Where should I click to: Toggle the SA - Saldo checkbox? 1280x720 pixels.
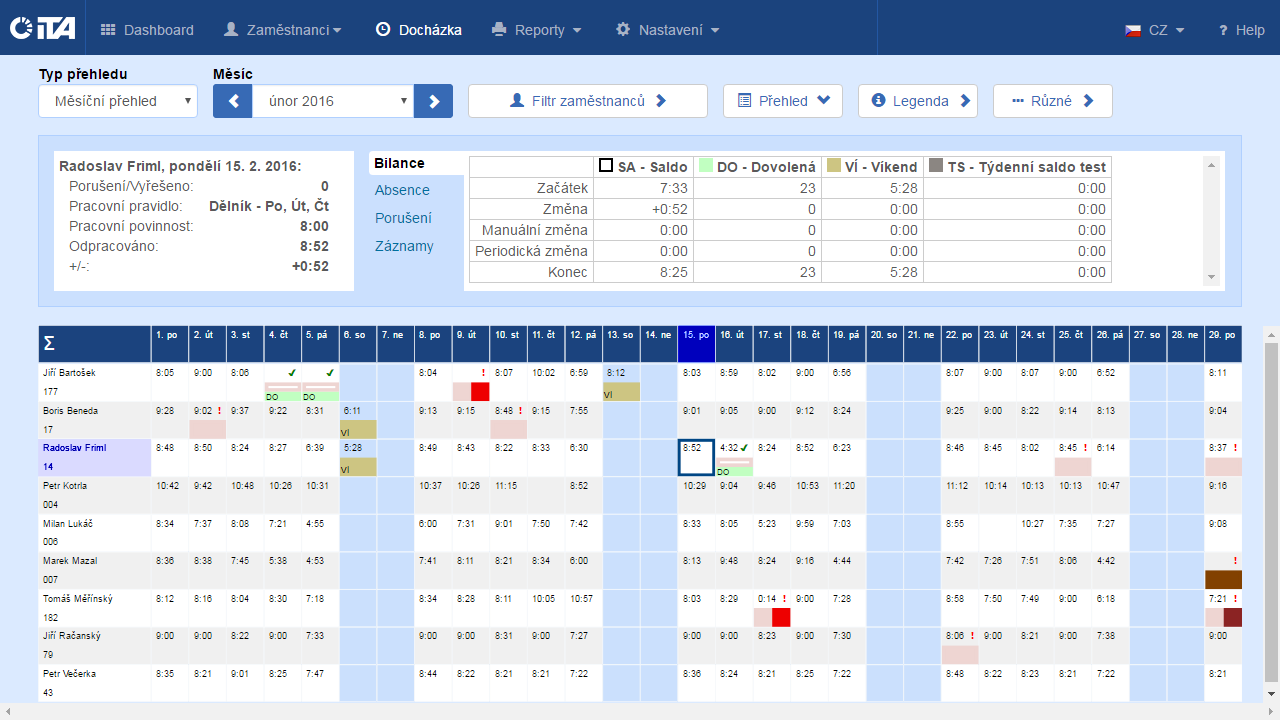[605, 166]
